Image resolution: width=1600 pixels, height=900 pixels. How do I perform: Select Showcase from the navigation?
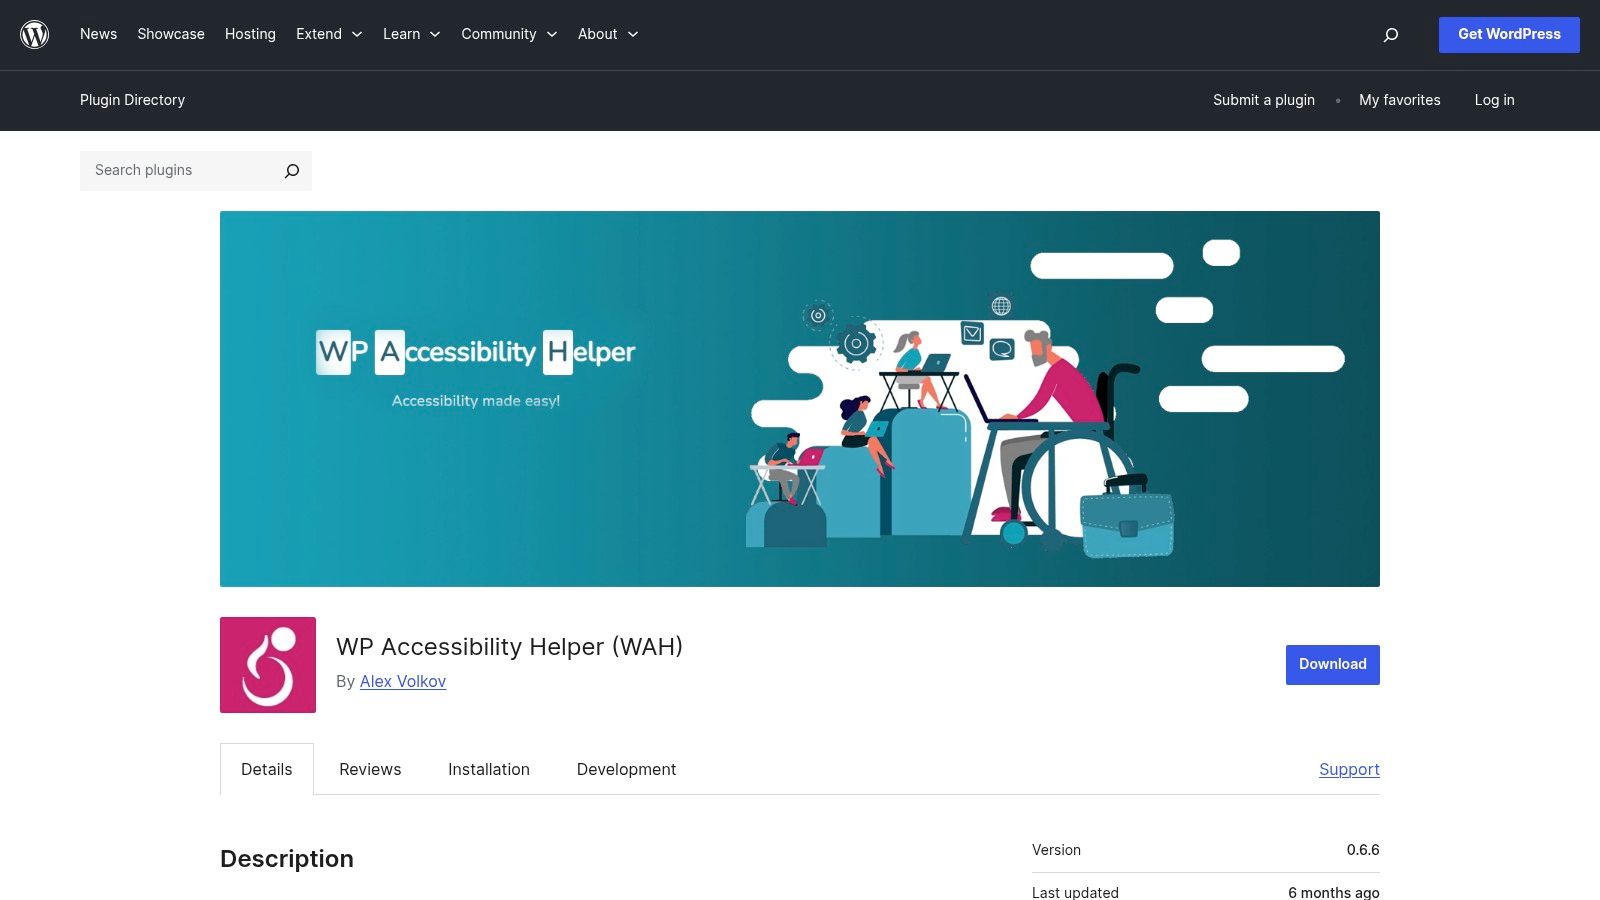(170, 34)
